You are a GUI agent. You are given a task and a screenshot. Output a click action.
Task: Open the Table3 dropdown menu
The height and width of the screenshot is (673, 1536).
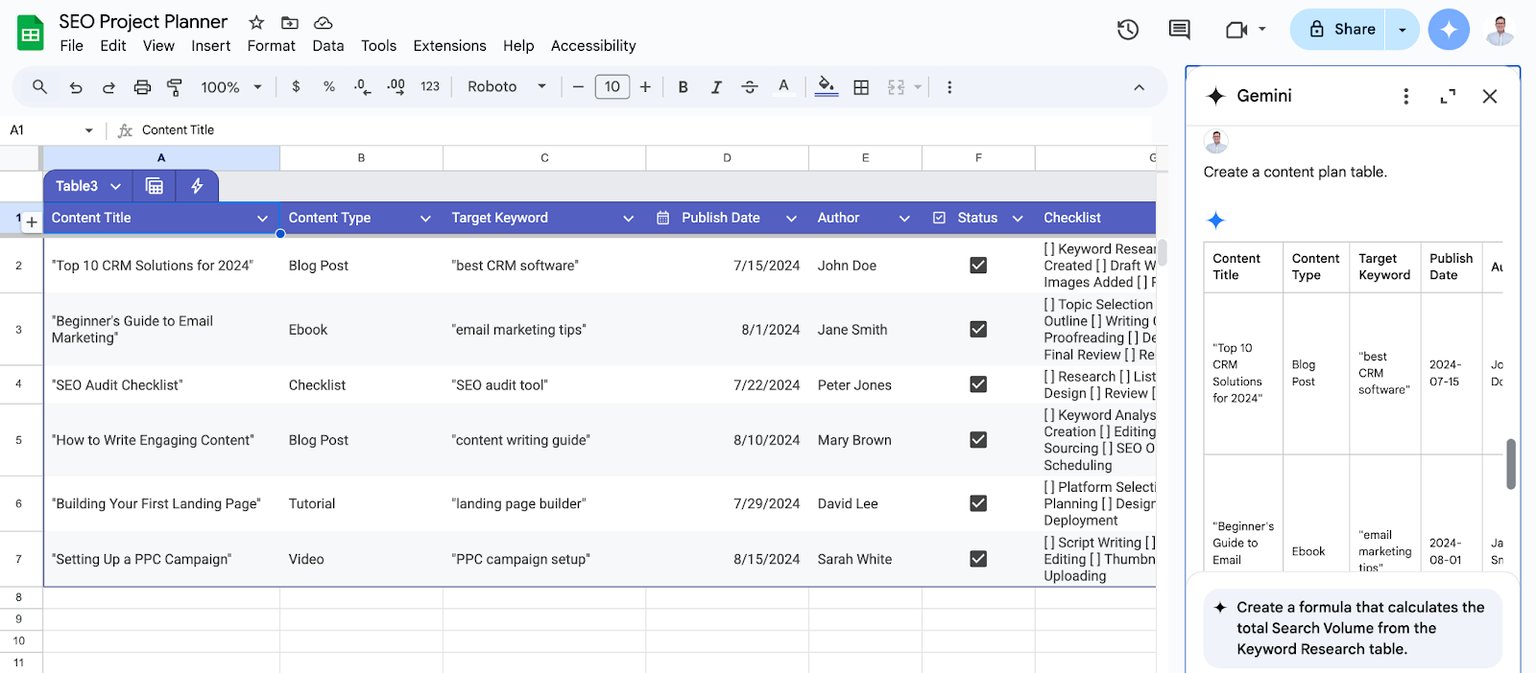[113, 185]
